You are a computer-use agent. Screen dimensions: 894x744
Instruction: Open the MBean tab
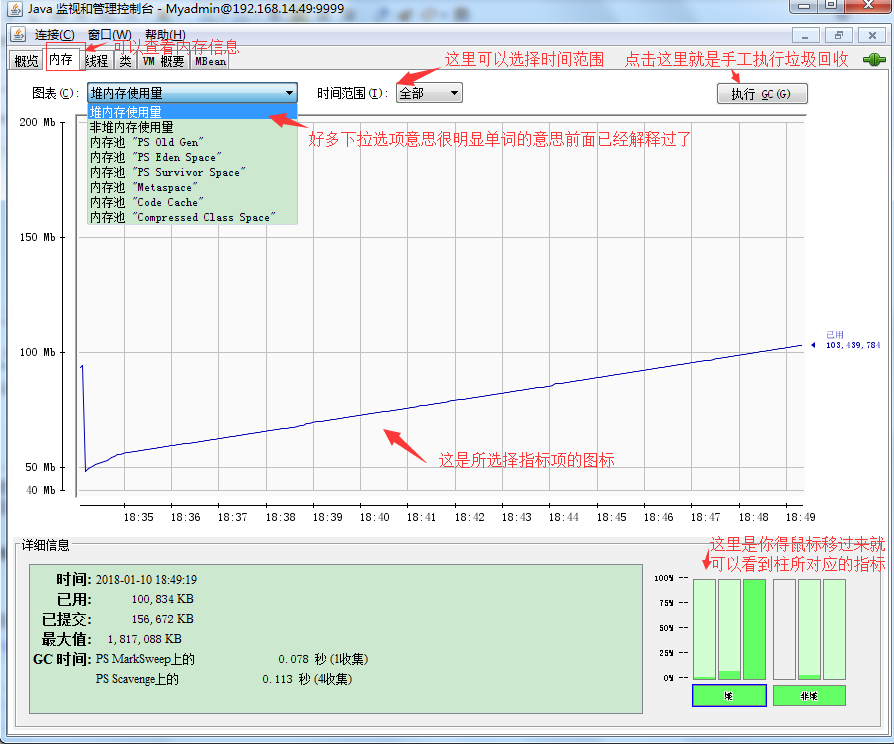[x=209, y=61]
